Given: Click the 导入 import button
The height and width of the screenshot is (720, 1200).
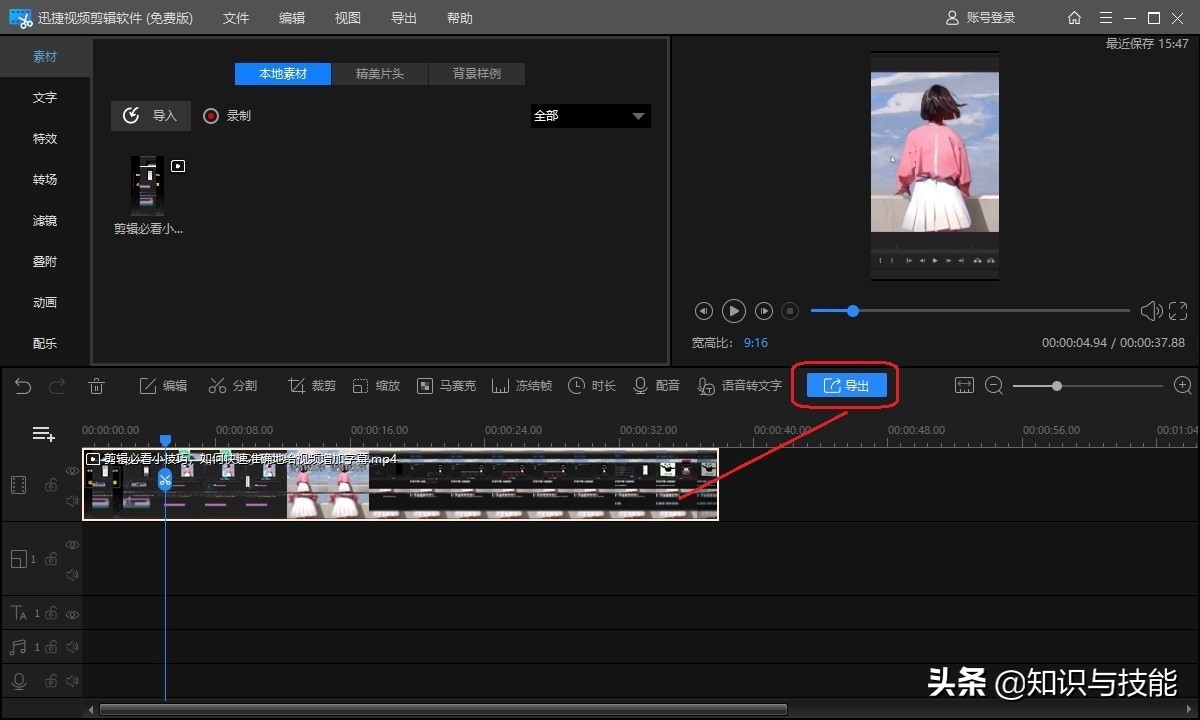Looking at the screenshot, I should [150, 115].
